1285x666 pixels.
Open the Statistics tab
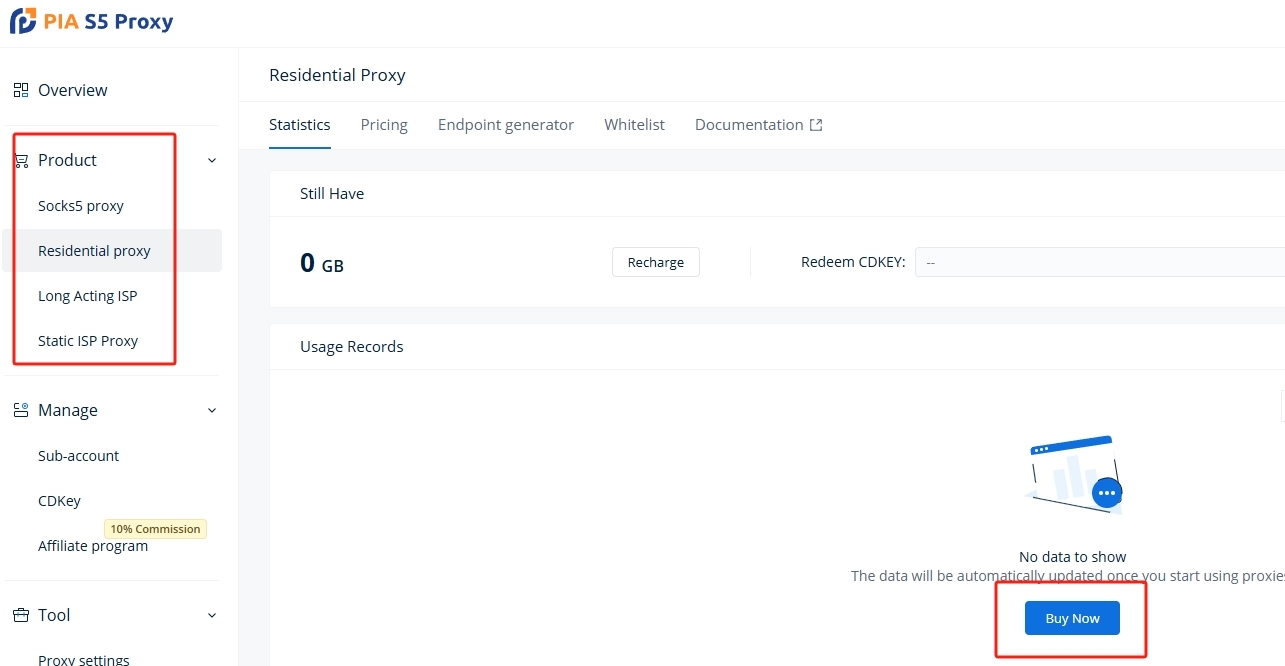pos(300,125)
